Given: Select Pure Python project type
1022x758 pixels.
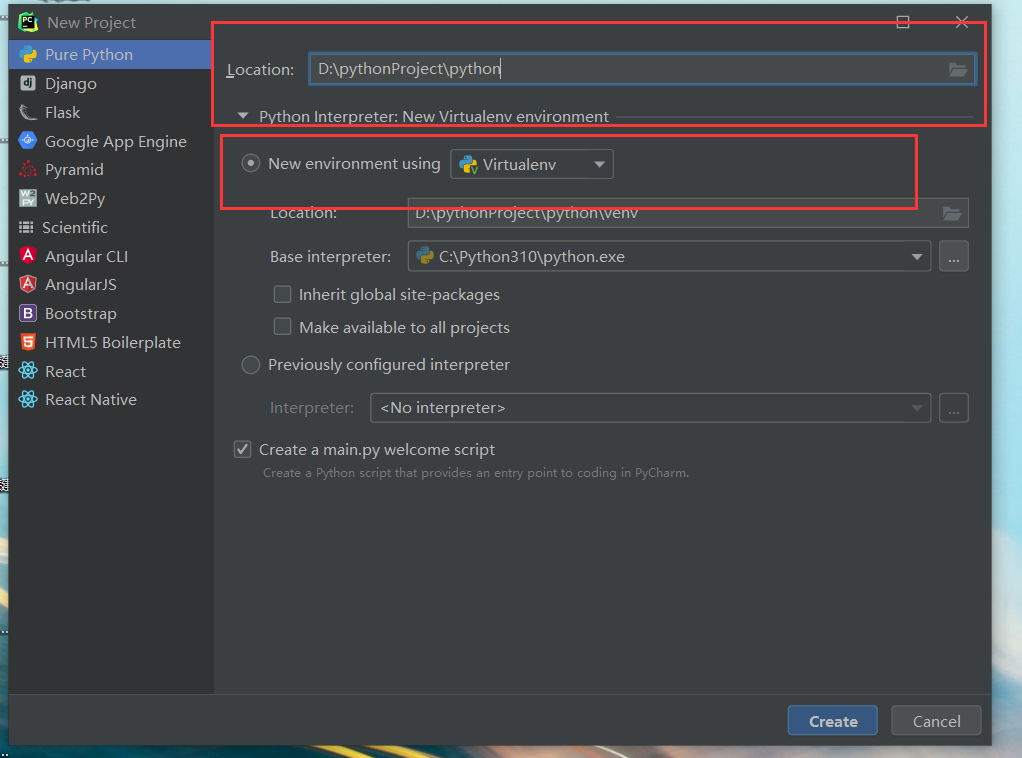Looking at the screenshot, I should (x=111, y=55).
